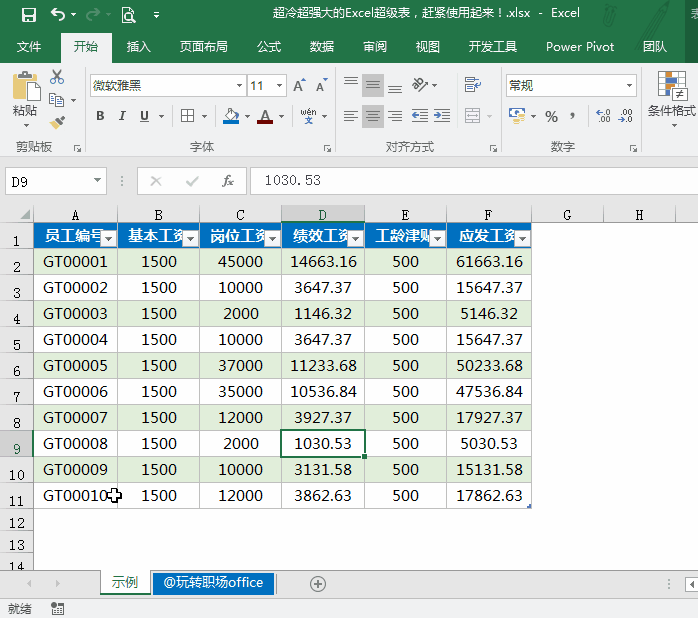Open Conditional Formatting menu
Viewport: 698px width, 618px height.
pos(672,99)
